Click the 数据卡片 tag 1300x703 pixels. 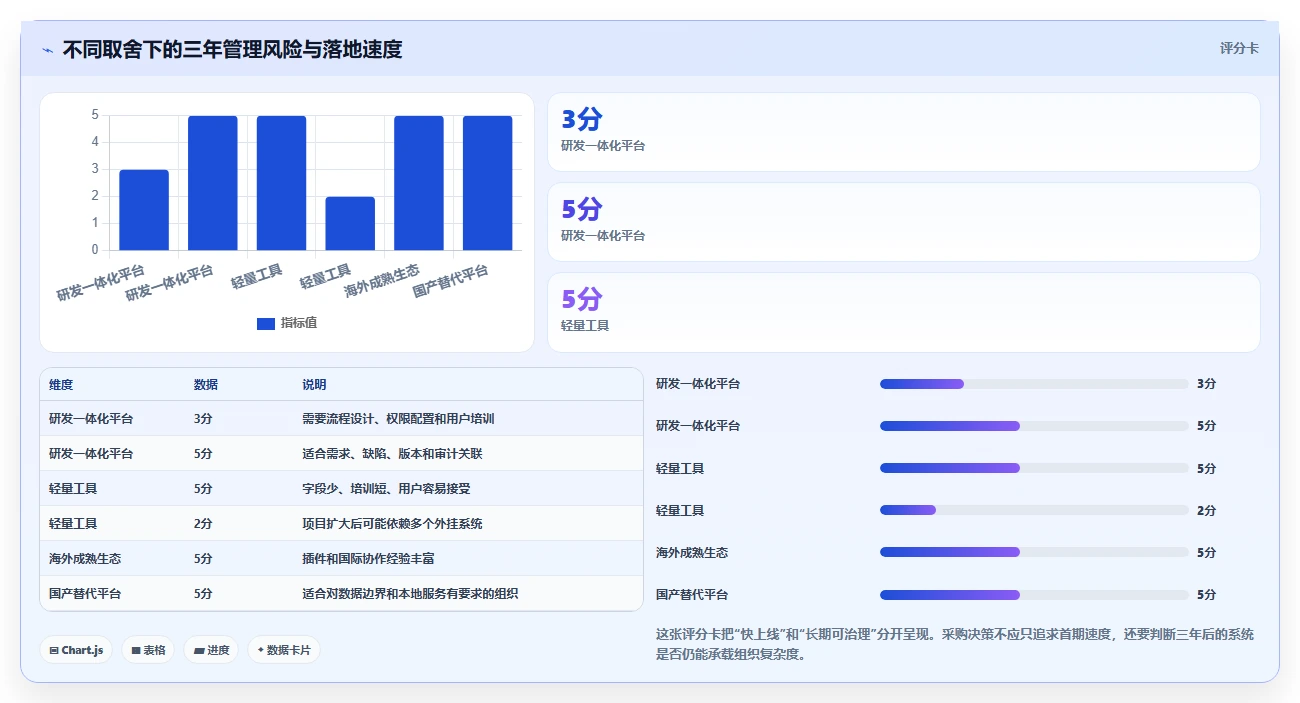pyautogui.click(x=284, y=650)
